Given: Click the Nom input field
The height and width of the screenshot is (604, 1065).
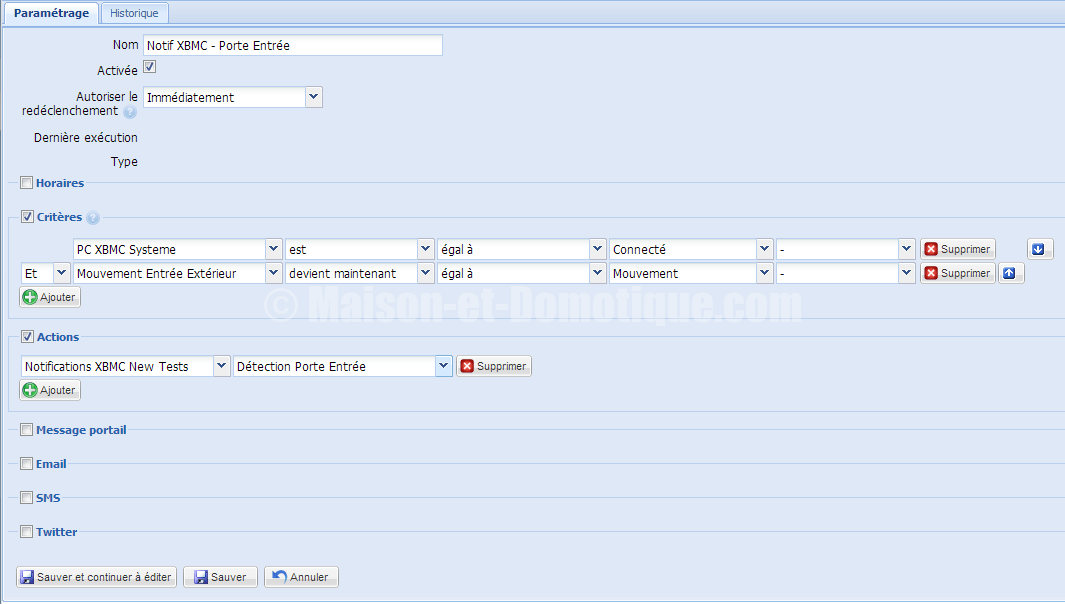Looking at the screenshot, I should click(293, 46).
